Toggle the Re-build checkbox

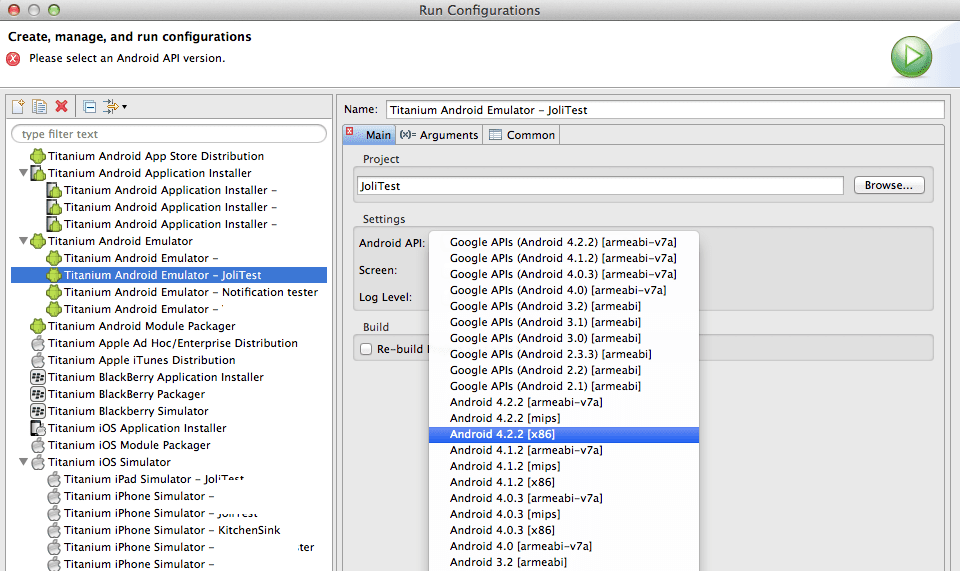[366, 349]
